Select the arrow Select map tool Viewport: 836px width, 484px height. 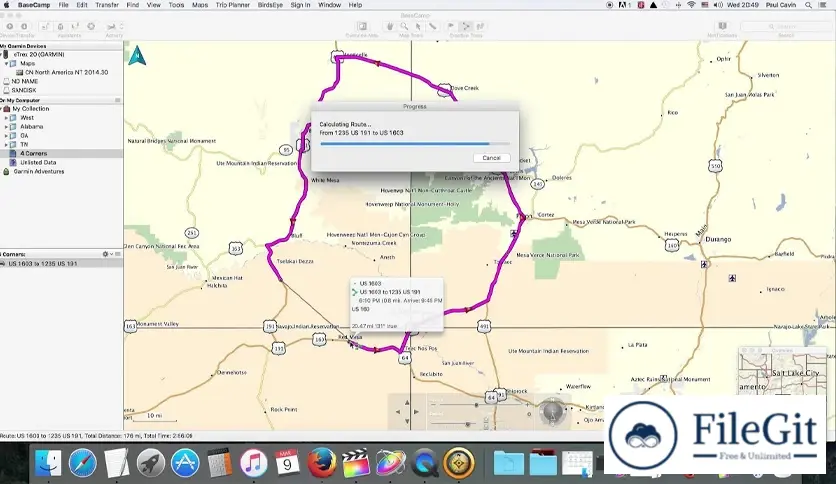point(418,26)
